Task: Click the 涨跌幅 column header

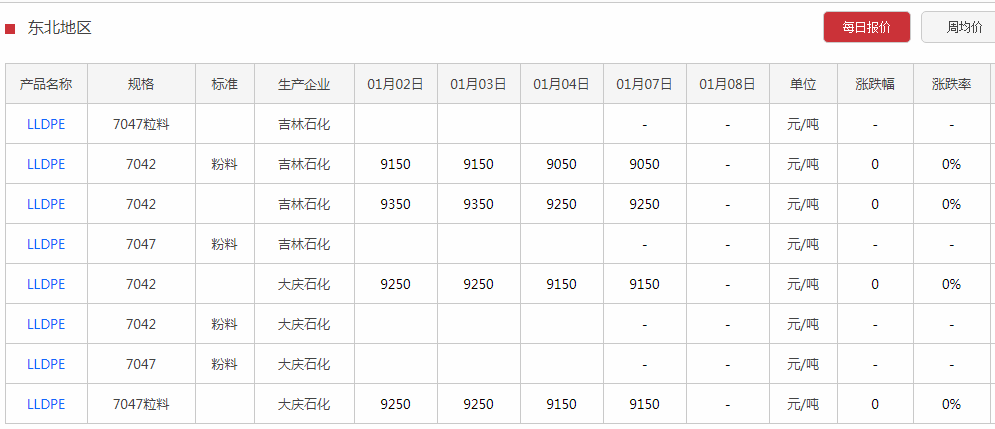Action: click(875, 84)
